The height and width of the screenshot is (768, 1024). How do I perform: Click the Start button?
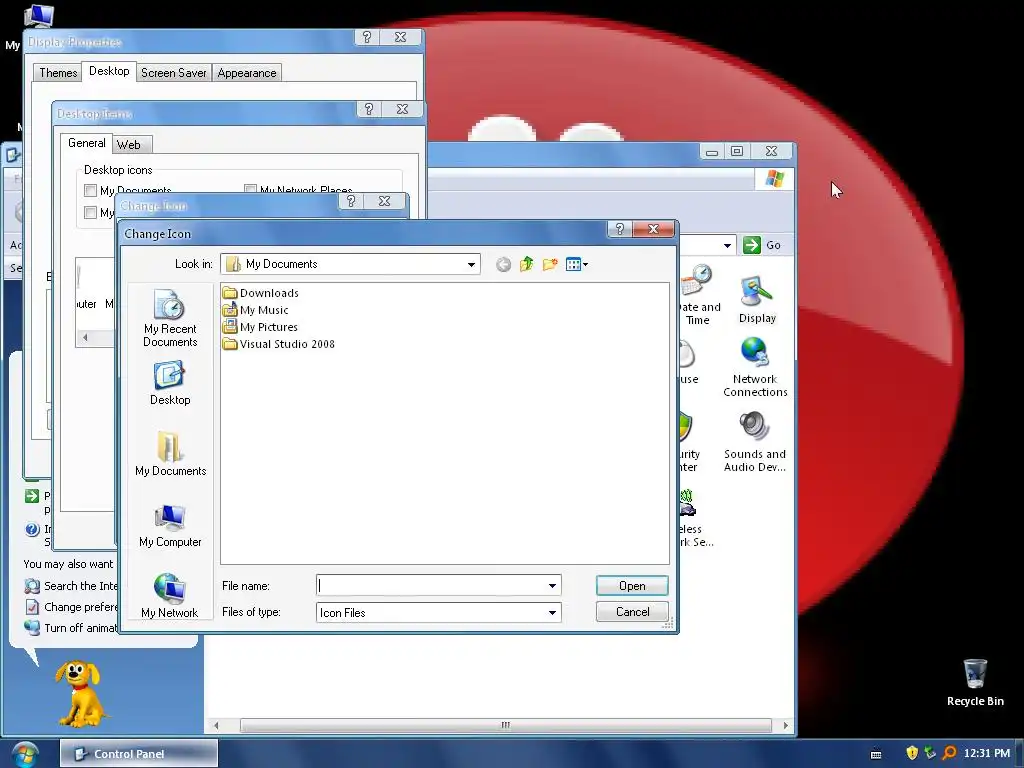tap(24, 754)
